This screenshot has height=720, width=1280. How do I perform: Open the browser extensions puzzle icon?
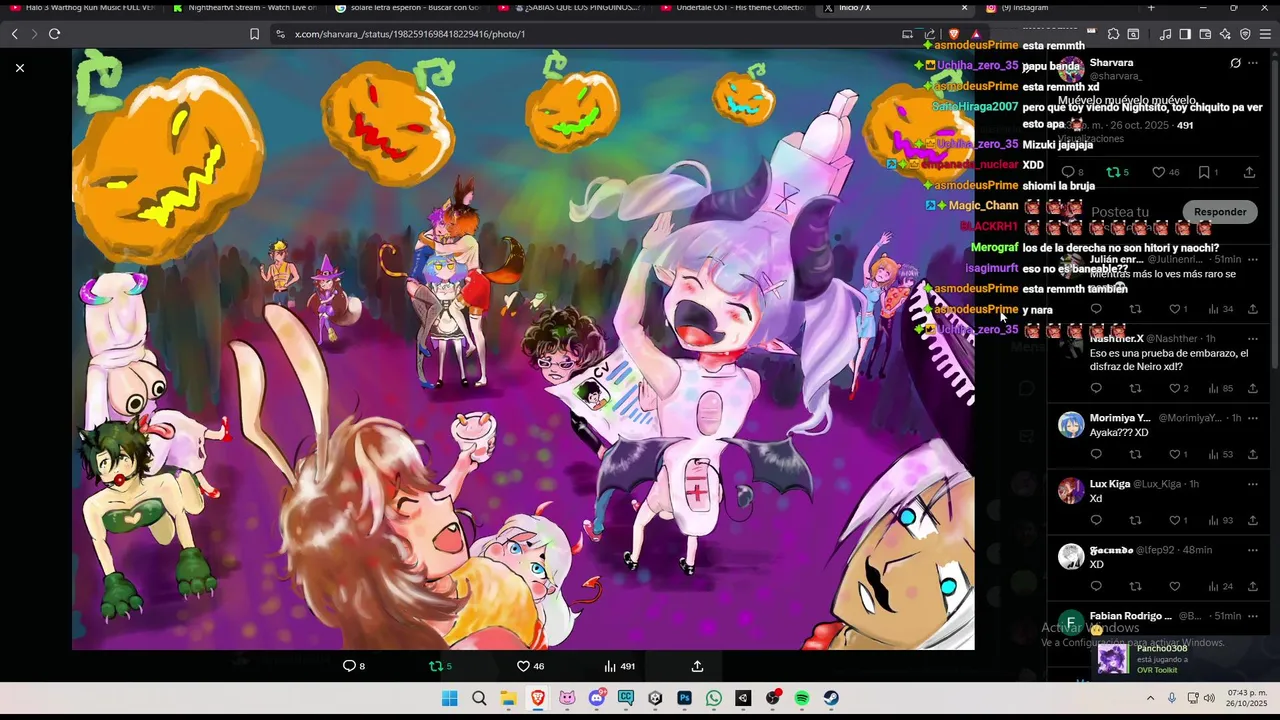1114,34
